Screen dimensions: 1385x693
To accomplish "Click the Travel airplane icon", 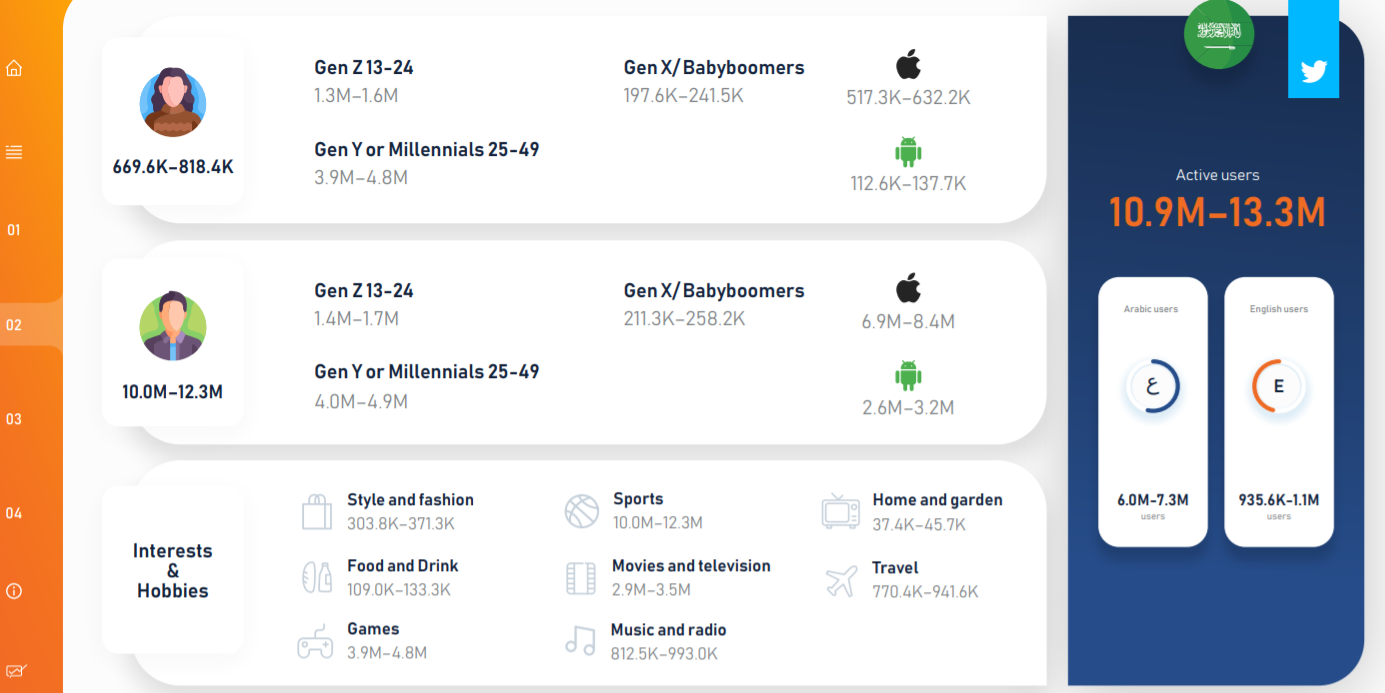I will [841, 581].
